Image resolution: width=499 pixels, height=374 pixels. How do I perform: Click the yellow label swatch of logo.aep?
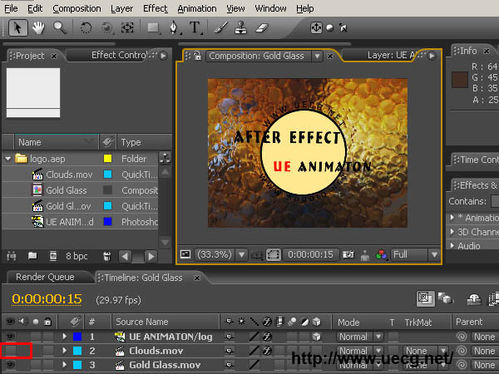click(x=107, y=159)
